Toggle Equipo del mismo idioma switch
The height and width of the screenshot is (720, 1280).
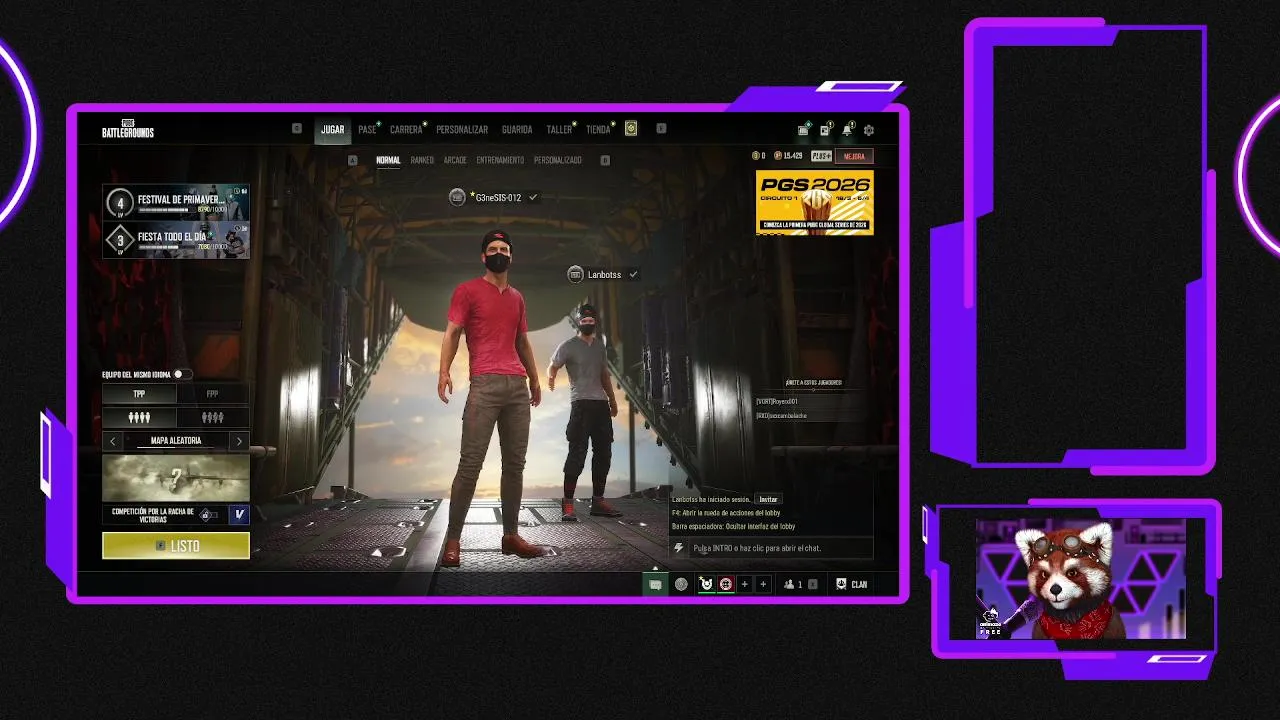click(182, 374)
